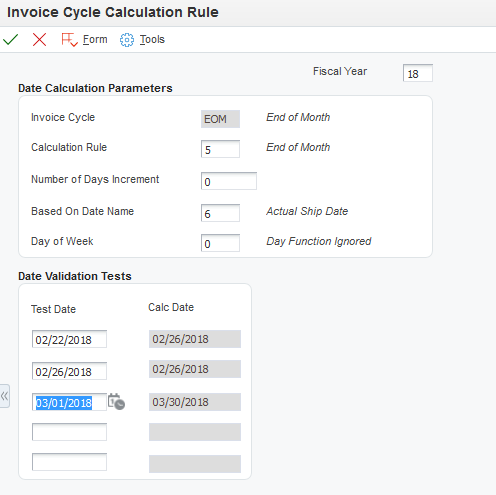Open calendar picker beside 03/01/2018 date
The height and width of the screenshot is (495, 496).
pos(116,402)
